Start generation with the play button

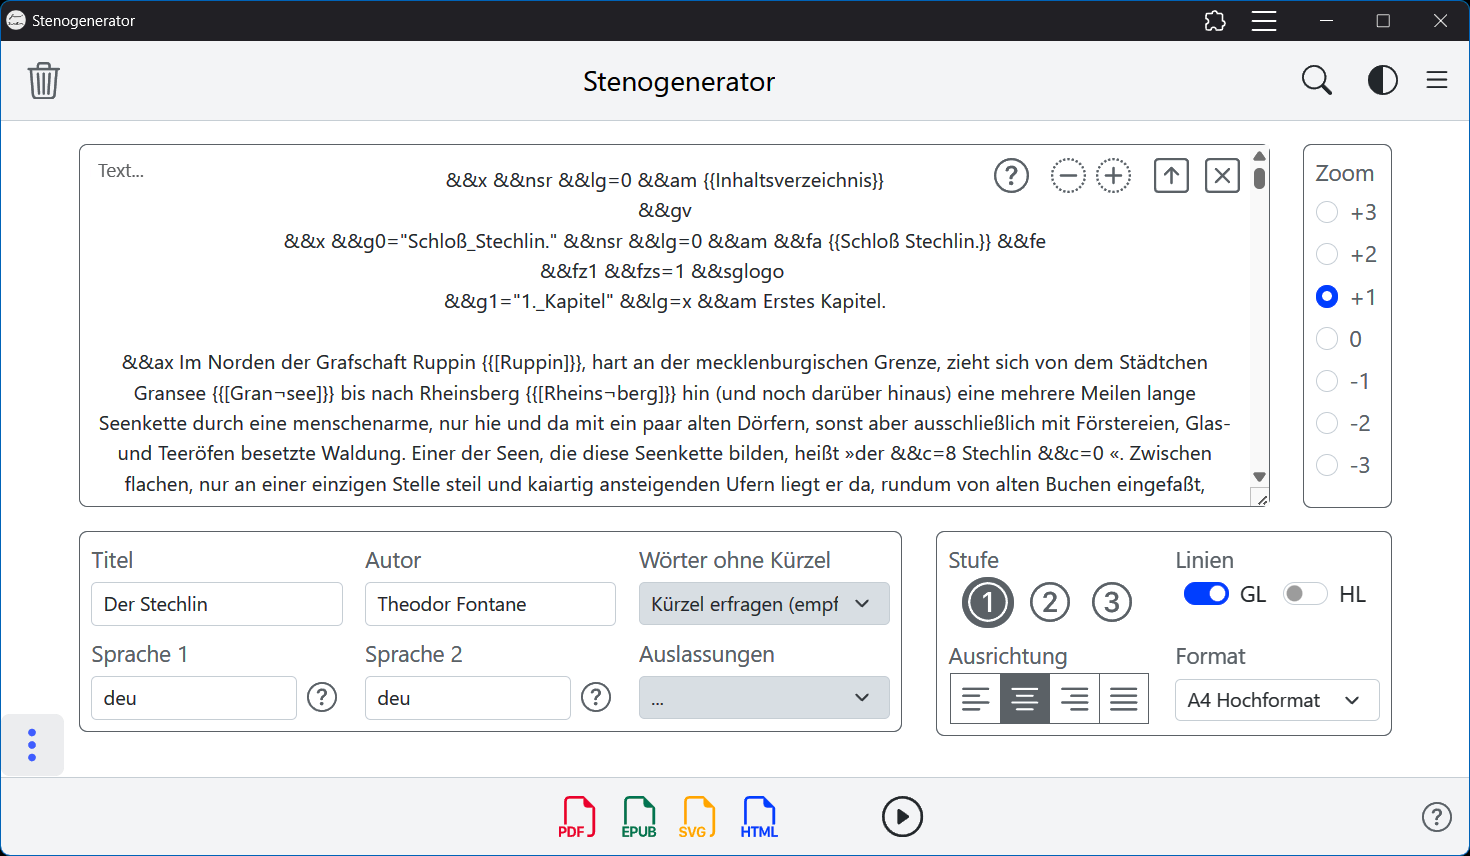click(902, 816)
